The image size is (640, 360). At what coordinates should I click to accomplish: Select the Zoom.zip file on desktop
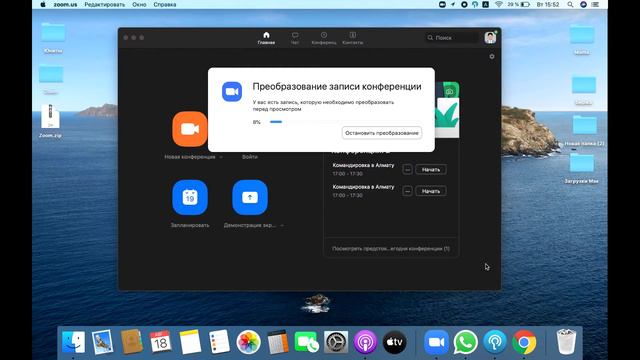pos(50,121)
